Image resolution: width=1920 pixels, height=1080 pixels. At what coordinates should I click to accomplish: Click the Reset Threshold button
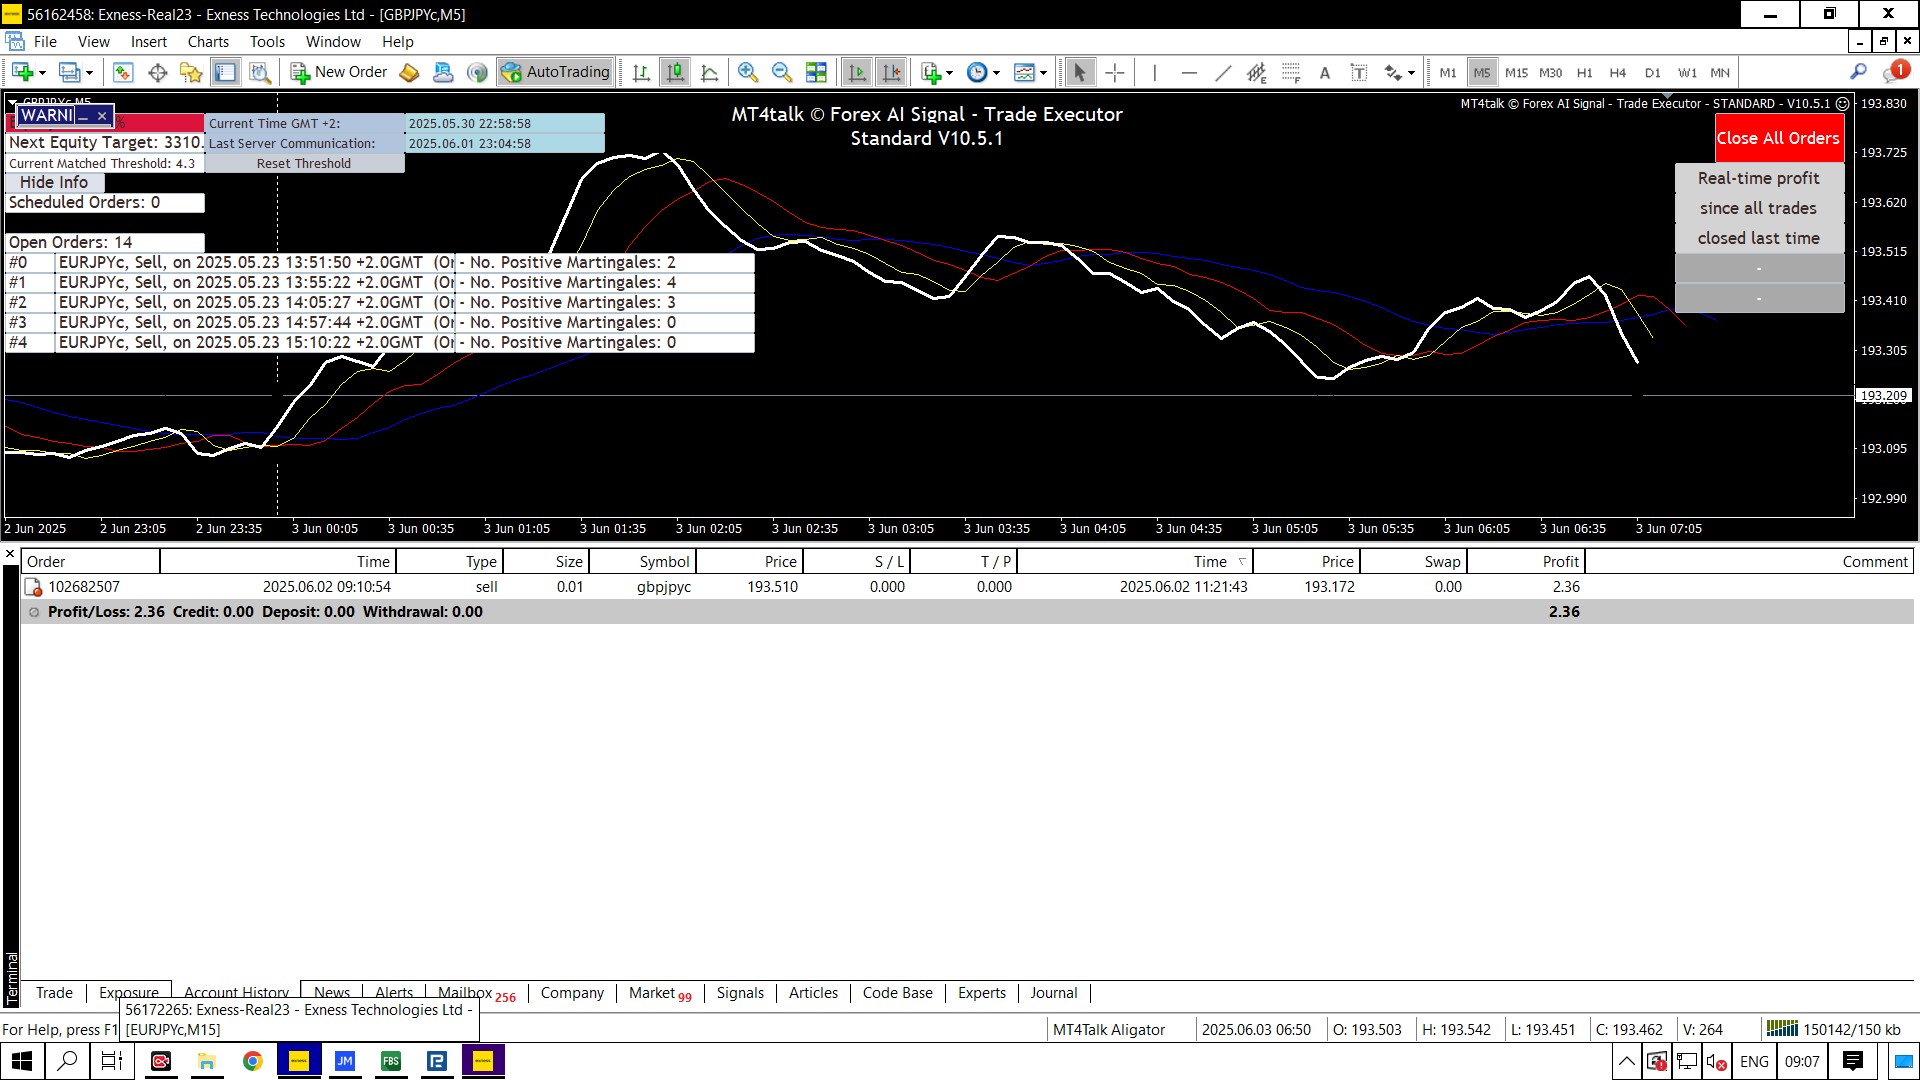pos(303,163)
